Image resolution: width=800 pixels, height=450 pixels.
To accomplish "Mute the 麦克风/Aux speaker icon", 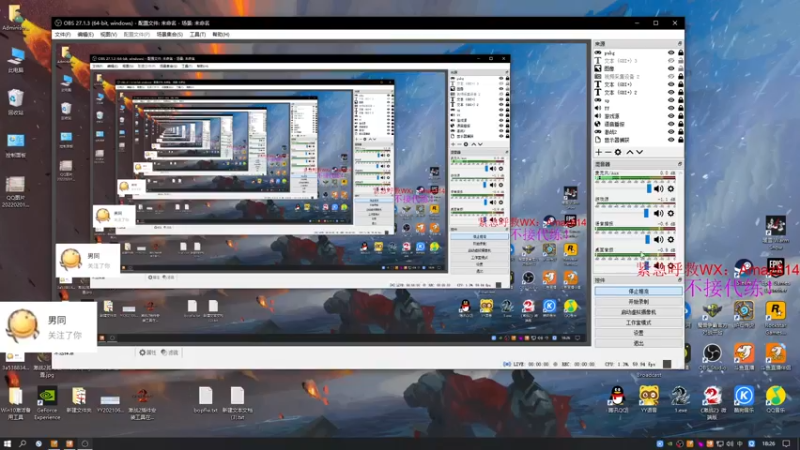I will point(659,189).
